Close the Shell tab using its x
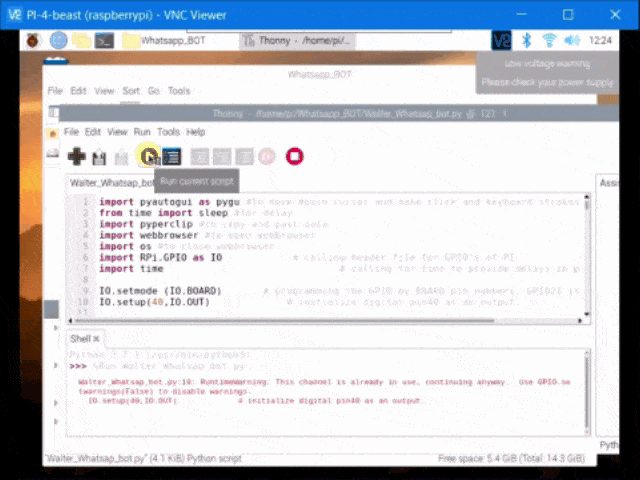Viewport: 640px width, 480px height. [97, 339]
